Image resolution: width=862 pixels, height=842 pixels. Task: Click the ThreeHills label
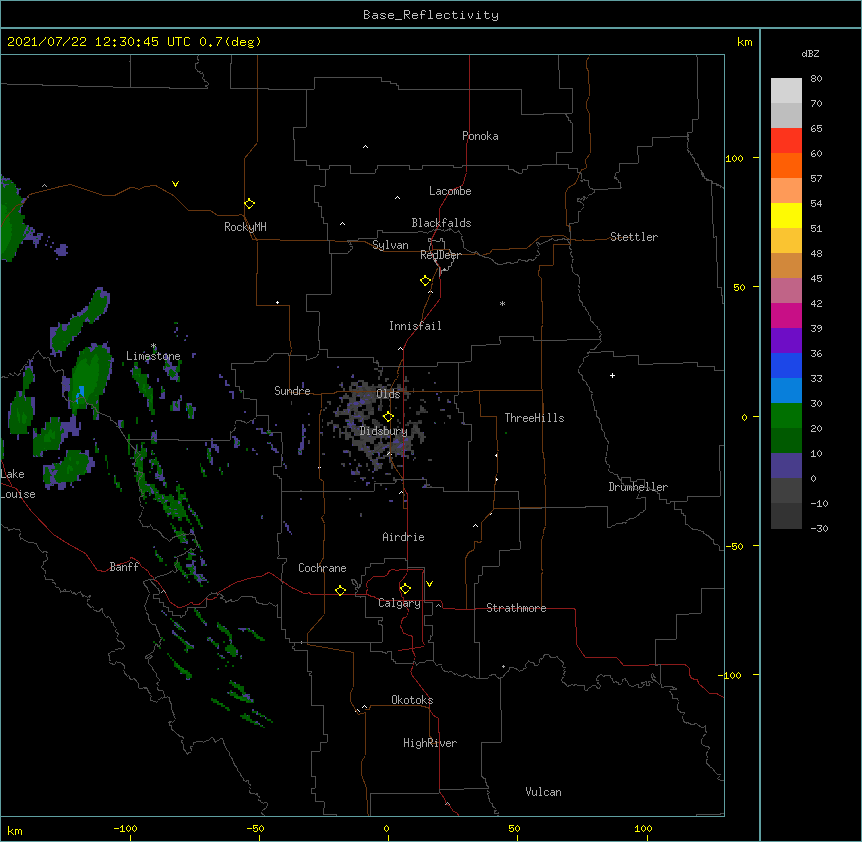click(x=534, y=418)
